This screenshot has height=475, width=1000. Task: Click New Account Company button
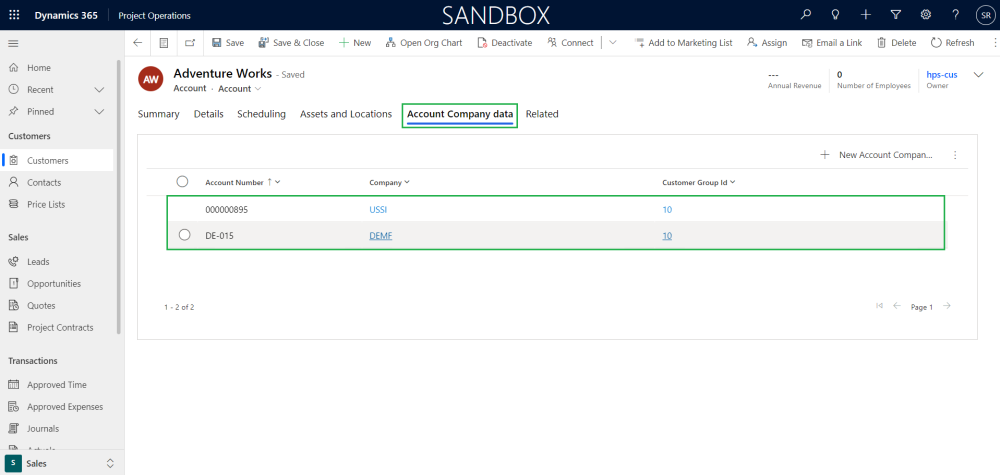pyautogui.click(x=876, y=155)
